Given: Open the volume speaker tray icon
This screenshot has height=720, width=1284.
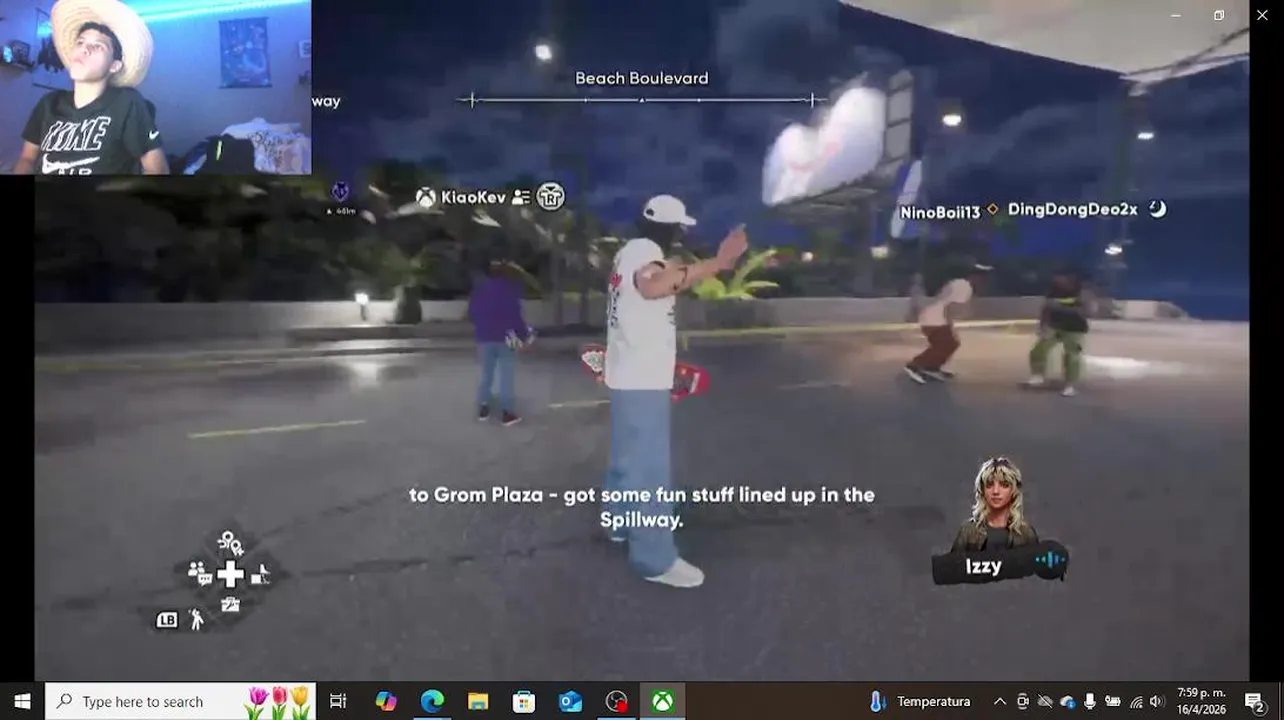Looking at the screenshot, I should (x=1157, y=701).
